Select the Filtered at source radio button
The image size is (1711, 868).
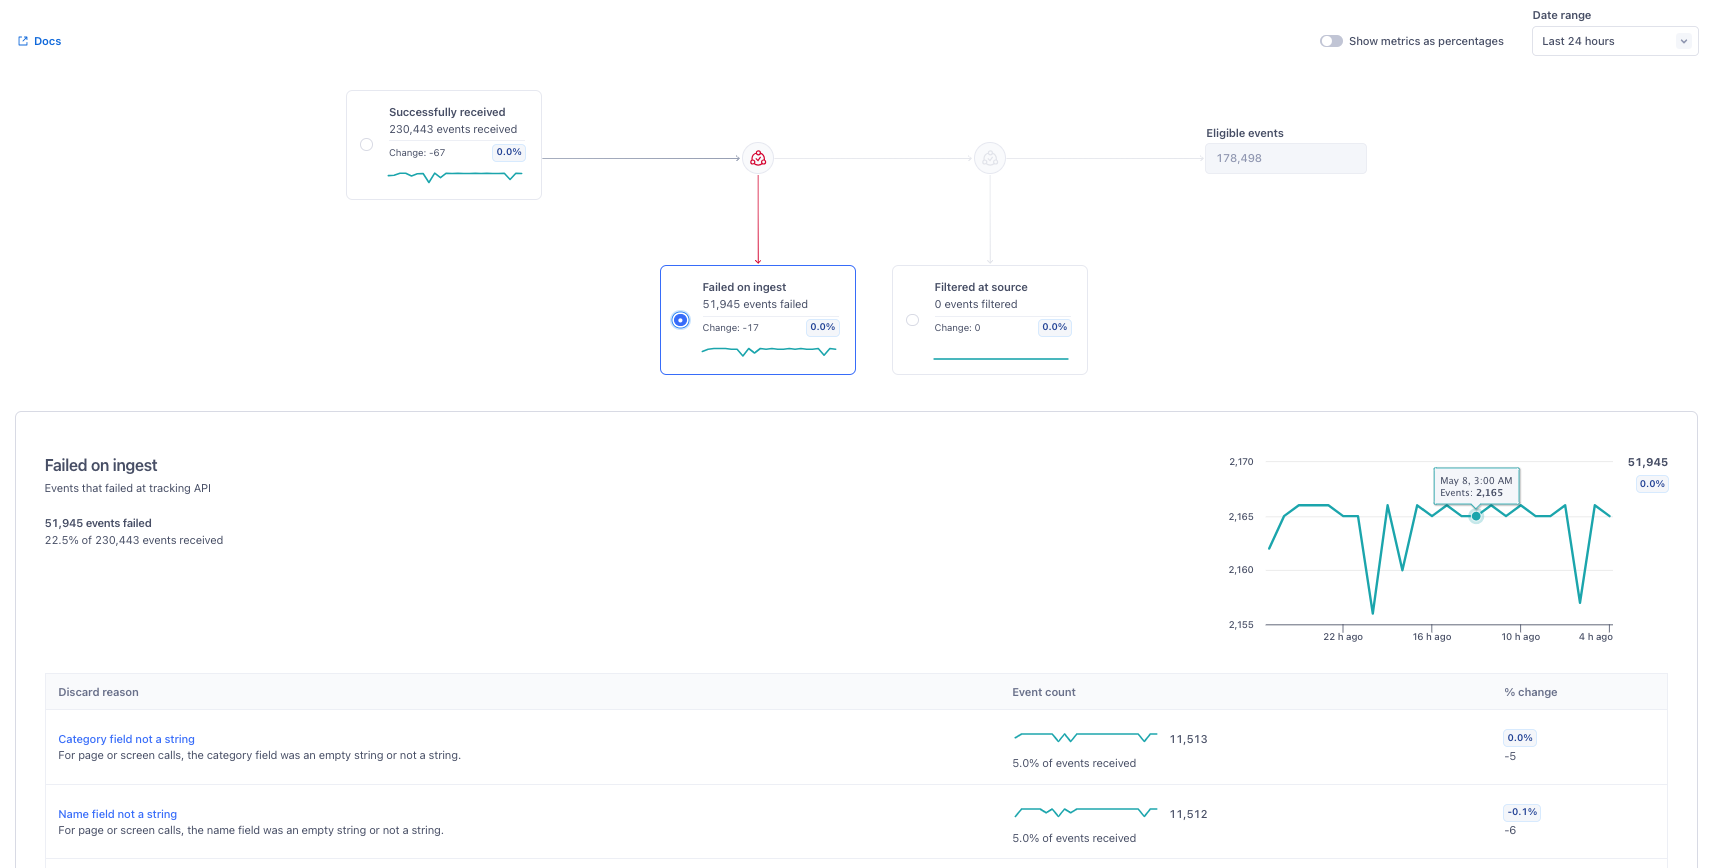pyautogui.click(x=912, y=320)
